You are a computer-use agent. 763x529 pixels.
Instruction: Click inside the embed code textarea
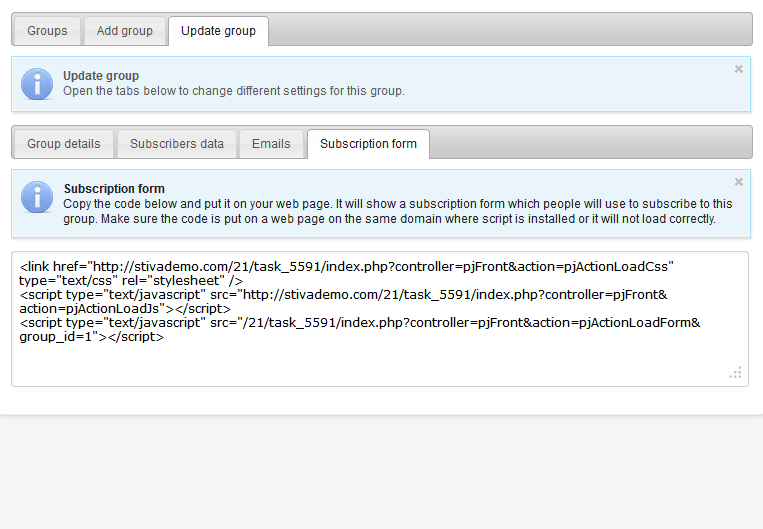(x=380, y=319)
